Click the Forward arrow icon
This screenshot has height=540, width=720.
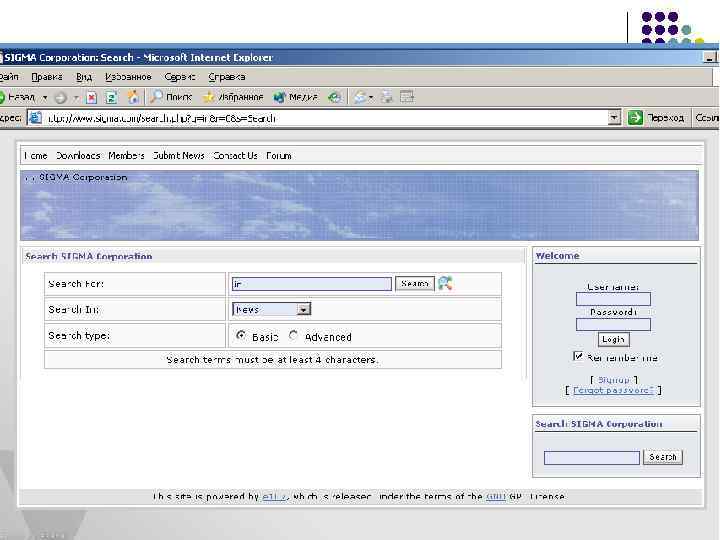61,97
